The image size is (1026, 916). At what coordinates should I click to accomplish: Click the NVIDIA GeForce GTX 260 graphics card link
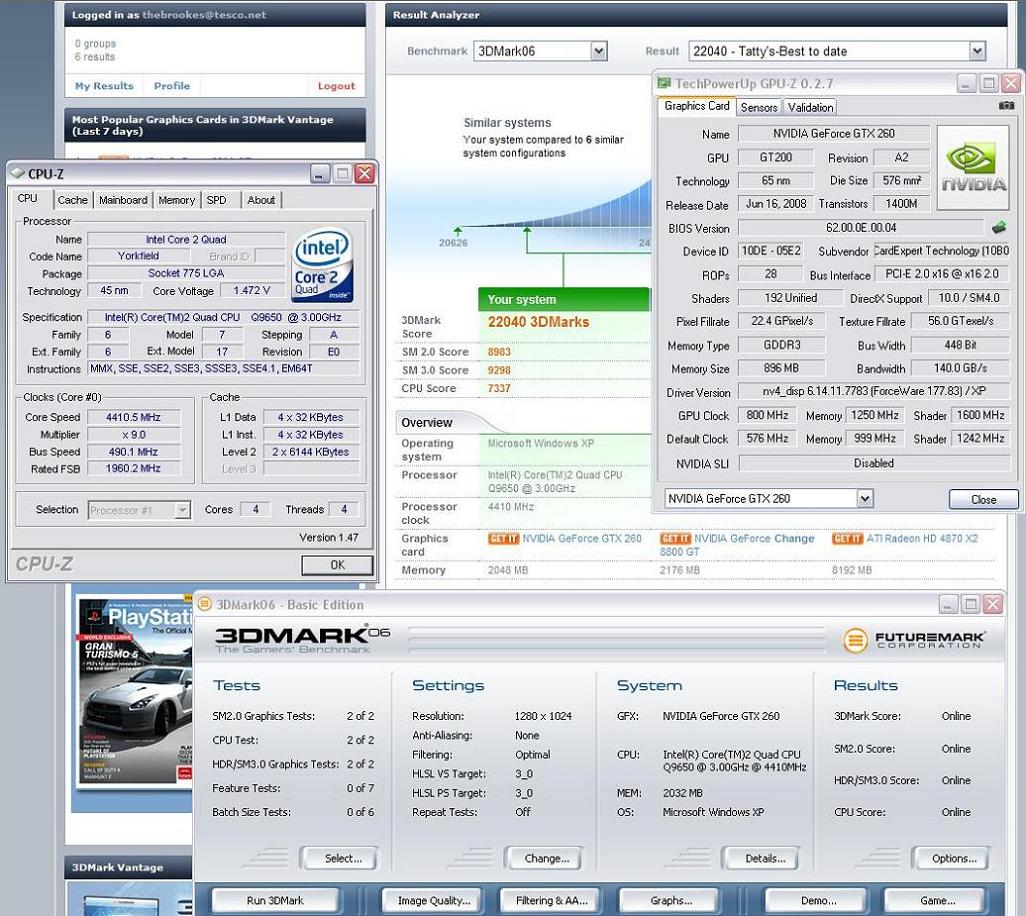(582, 538)
